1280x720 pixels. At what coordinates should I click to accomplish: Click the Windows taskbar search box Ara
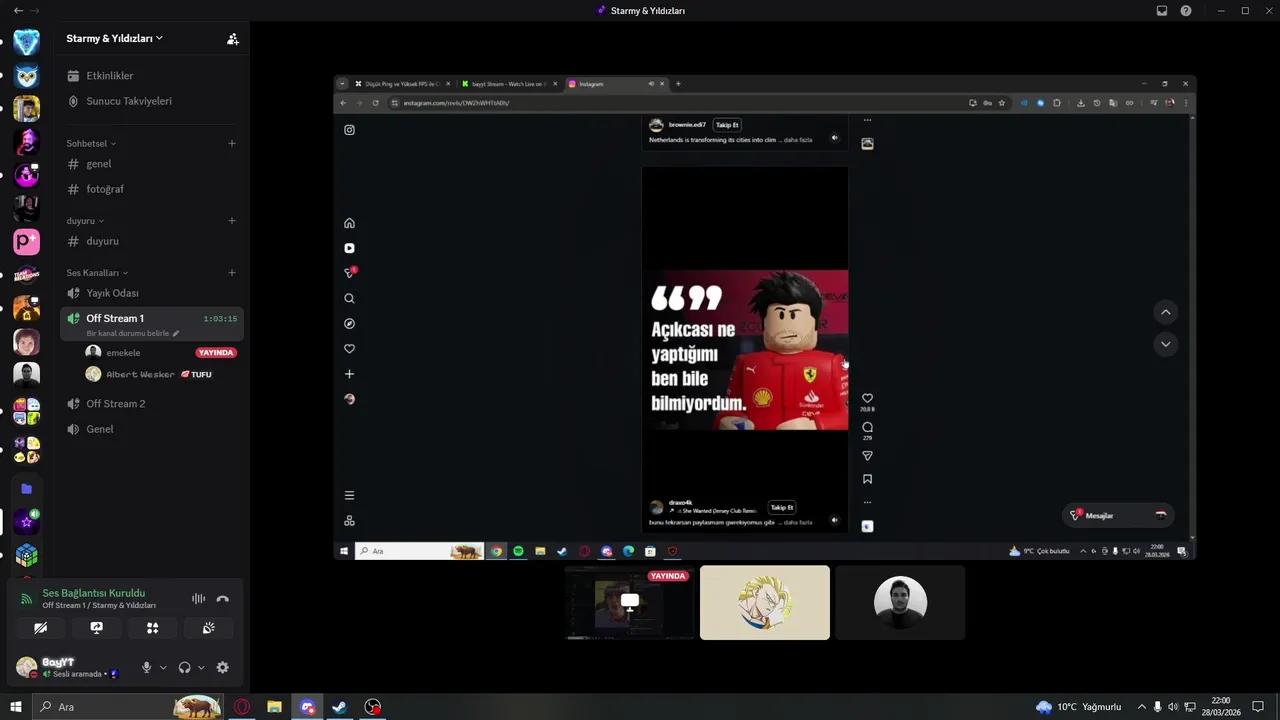point(127,707)
